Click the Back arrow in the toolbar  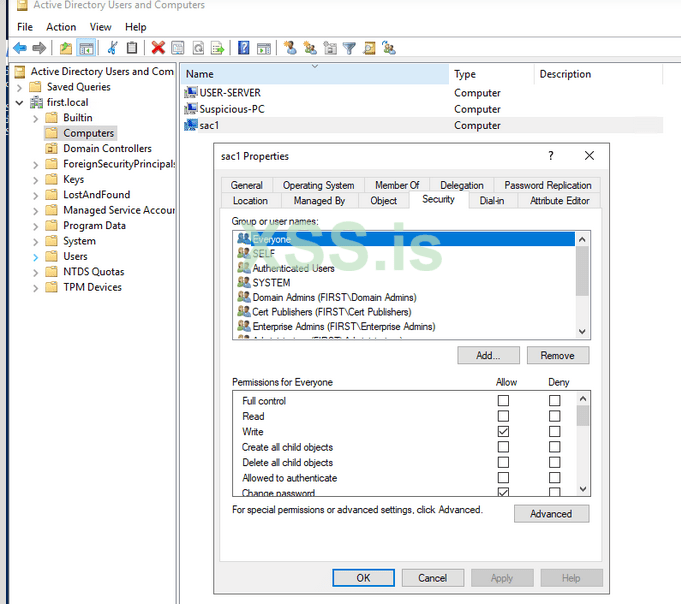pos(20,48)
